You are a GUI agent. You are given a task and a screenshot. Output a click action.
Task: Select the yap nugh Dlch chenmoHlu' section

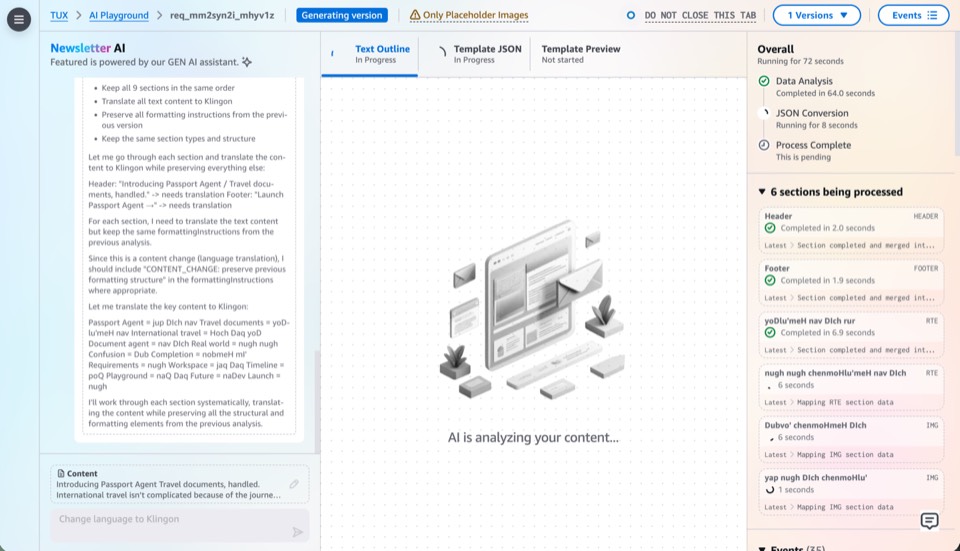coord(851,492)
